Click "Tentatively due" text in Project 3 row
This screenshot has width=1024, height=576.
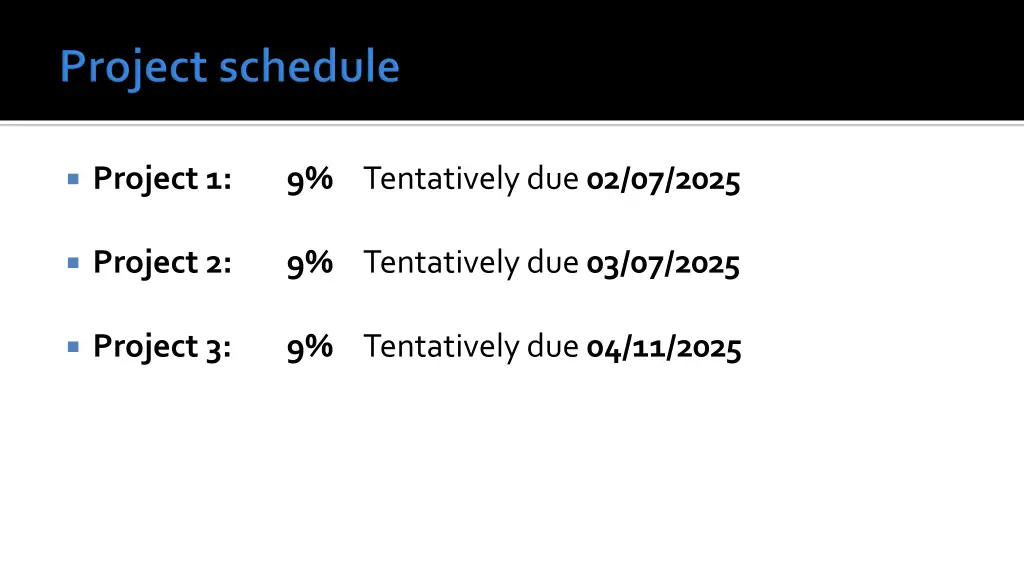[471, 346]
